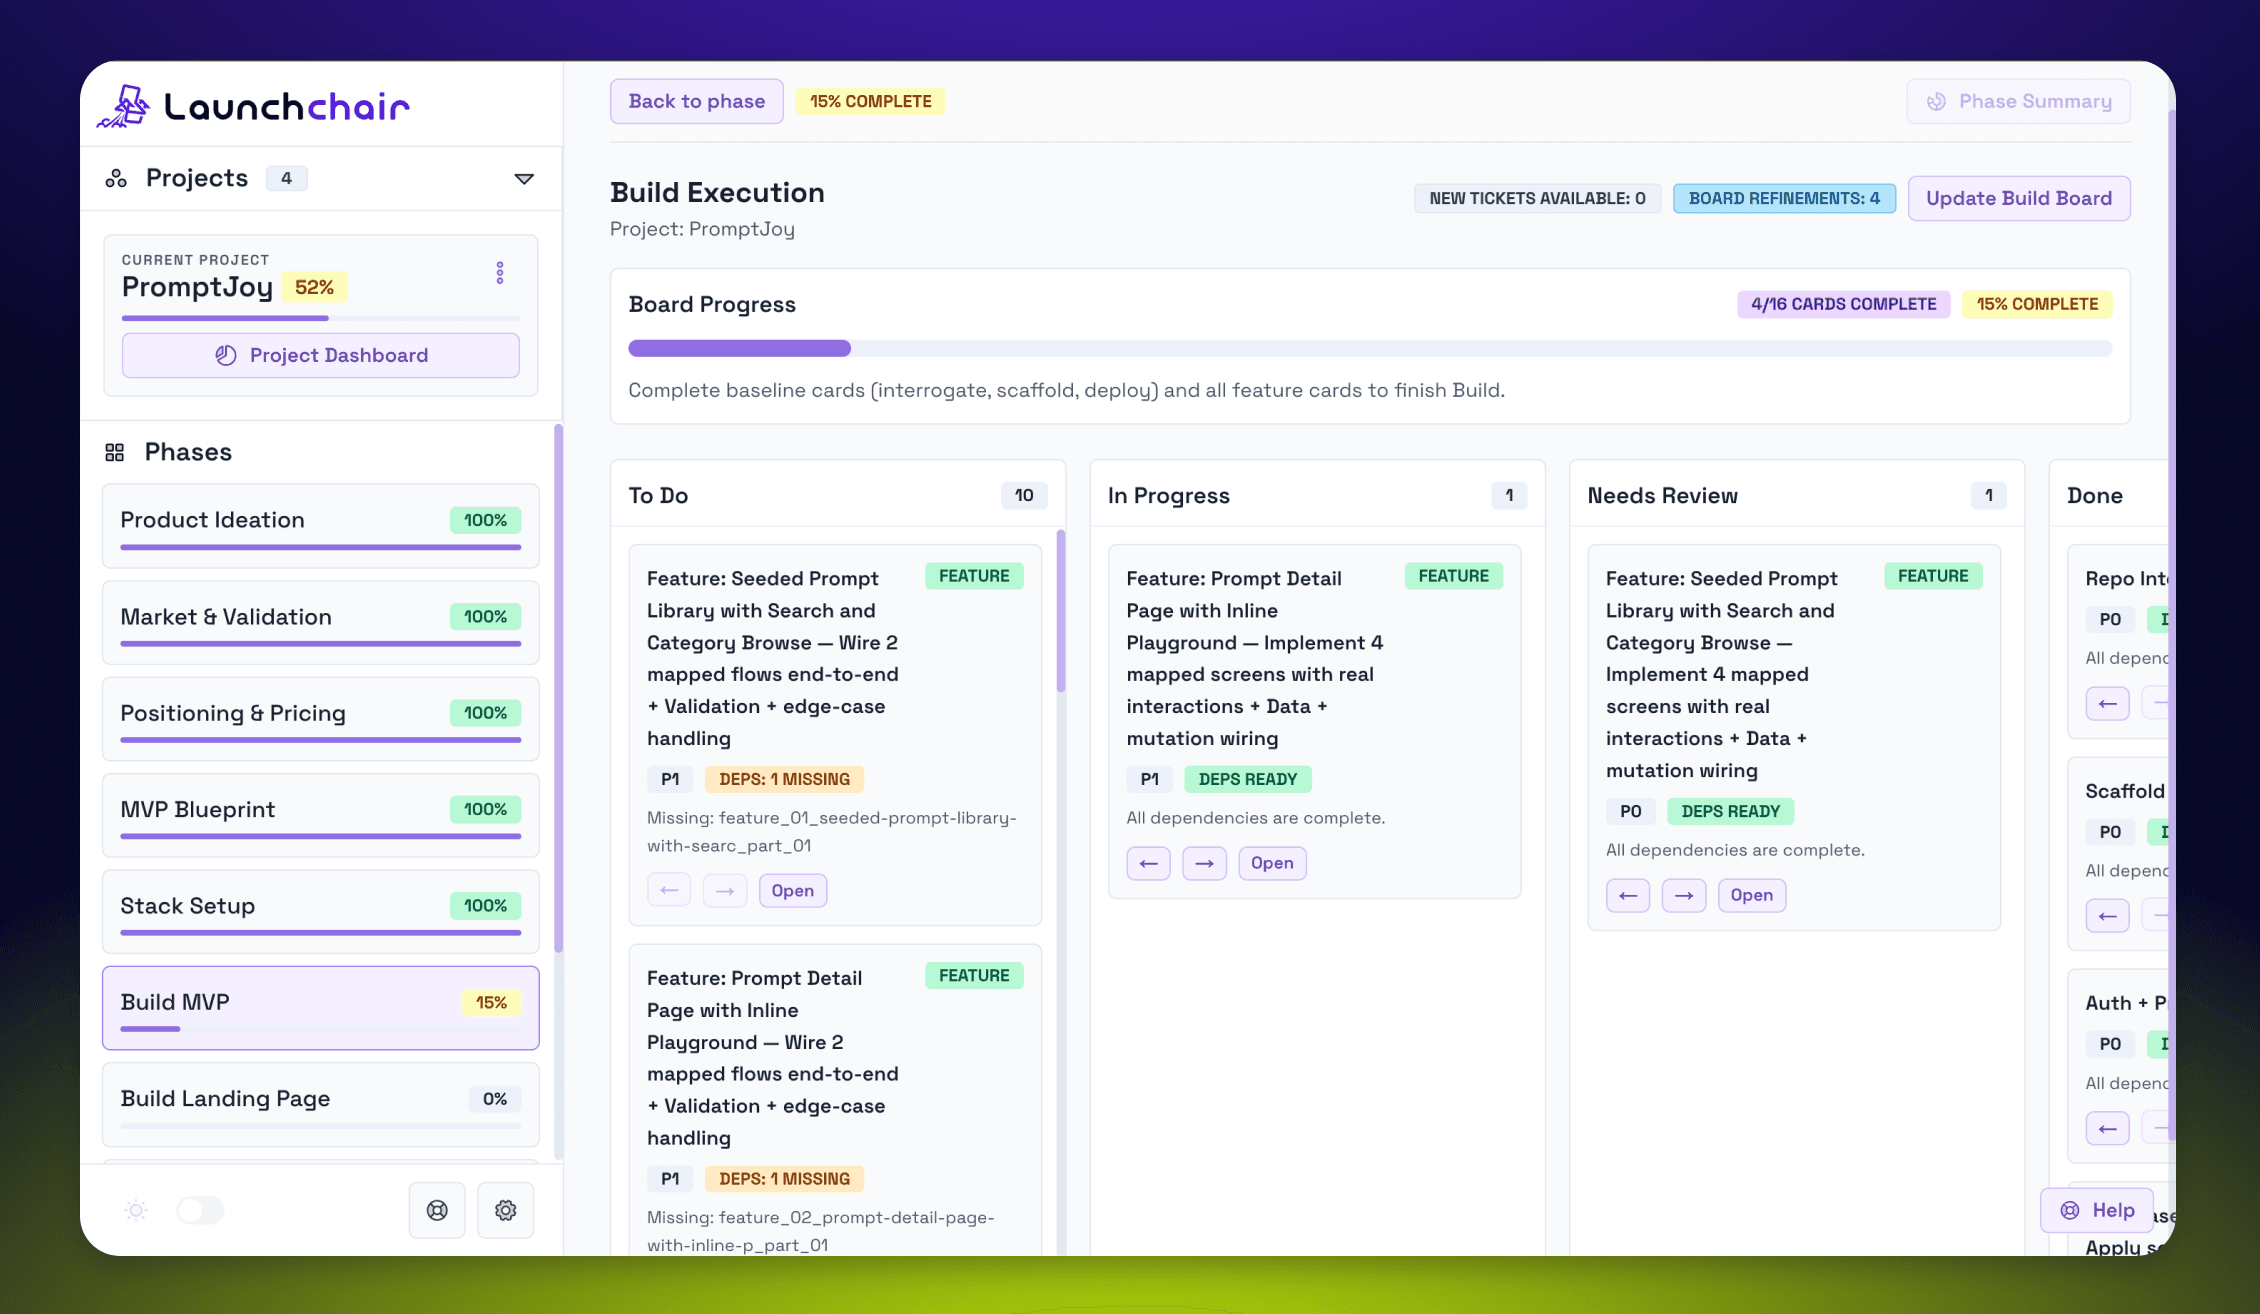Image resolution: width=2260 pixels, height=1314 pixels.
Task: Click the pie chart icon on Project Dashboard button
Action: [x=224, y=355]
